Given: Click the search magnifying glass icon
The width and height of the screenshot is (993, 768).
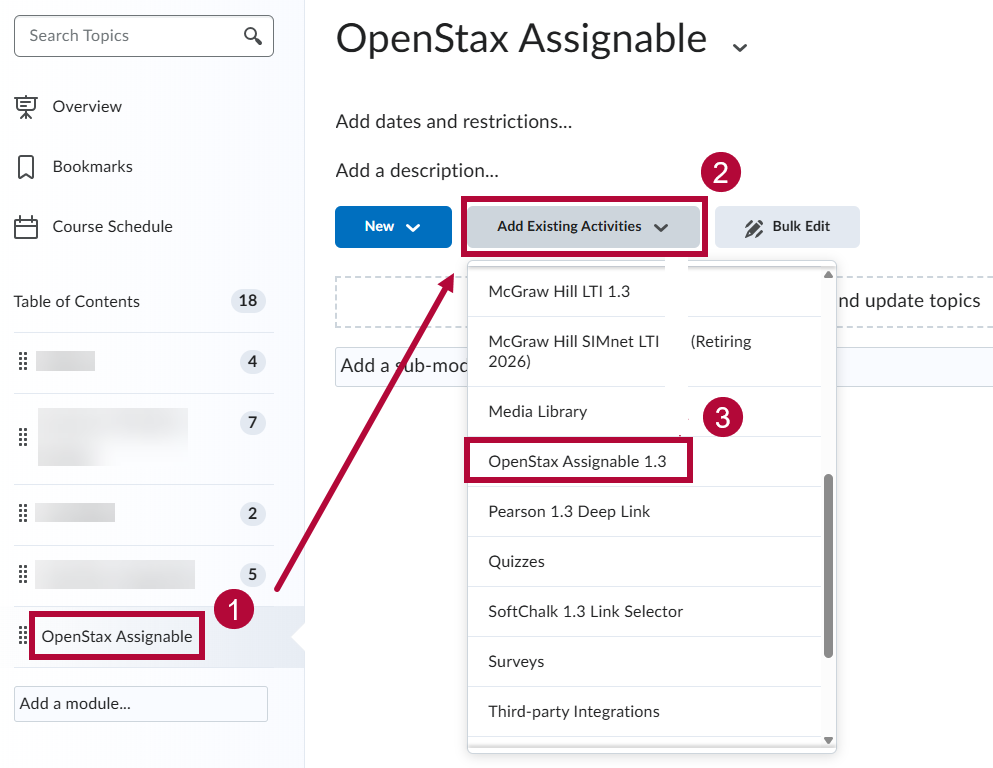Looking at the screenshot, I should [254, 35].
